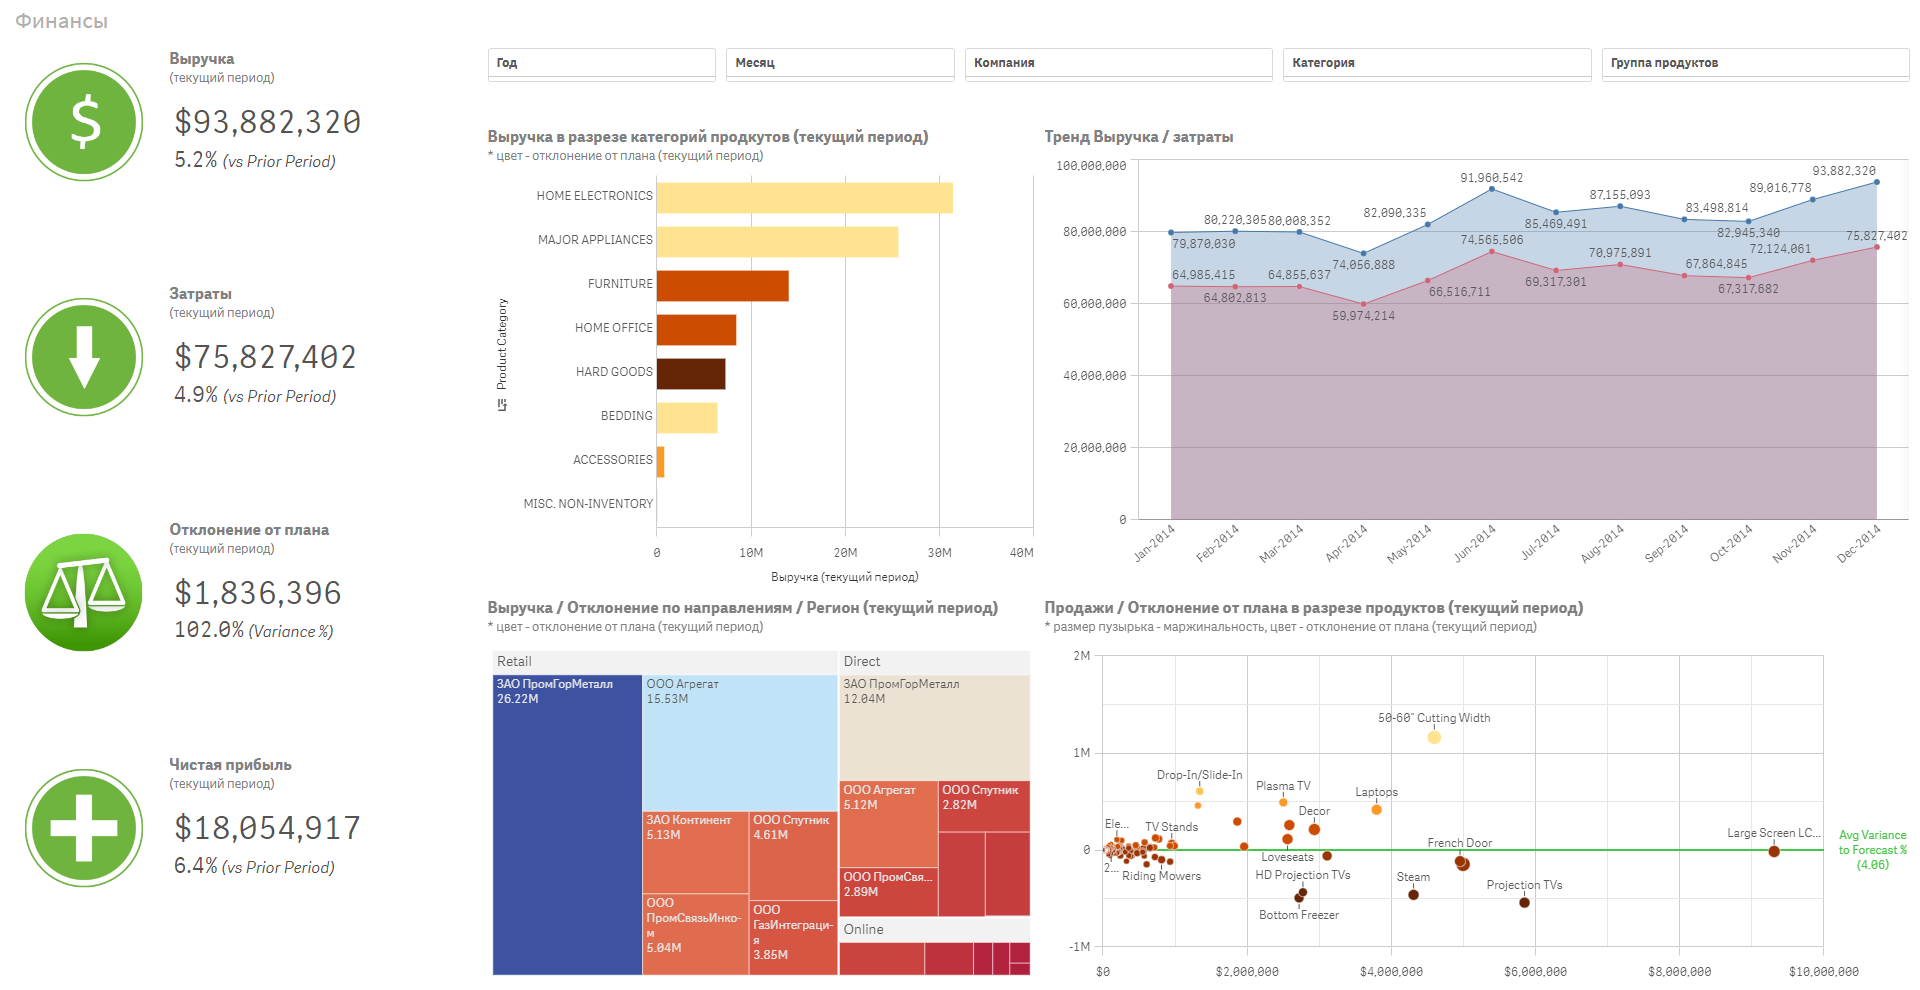Screen dimensions: 1920x990
Task: Click the green dollar sign revenue icon
Action: pyautogui.click(x=84, y=122)
